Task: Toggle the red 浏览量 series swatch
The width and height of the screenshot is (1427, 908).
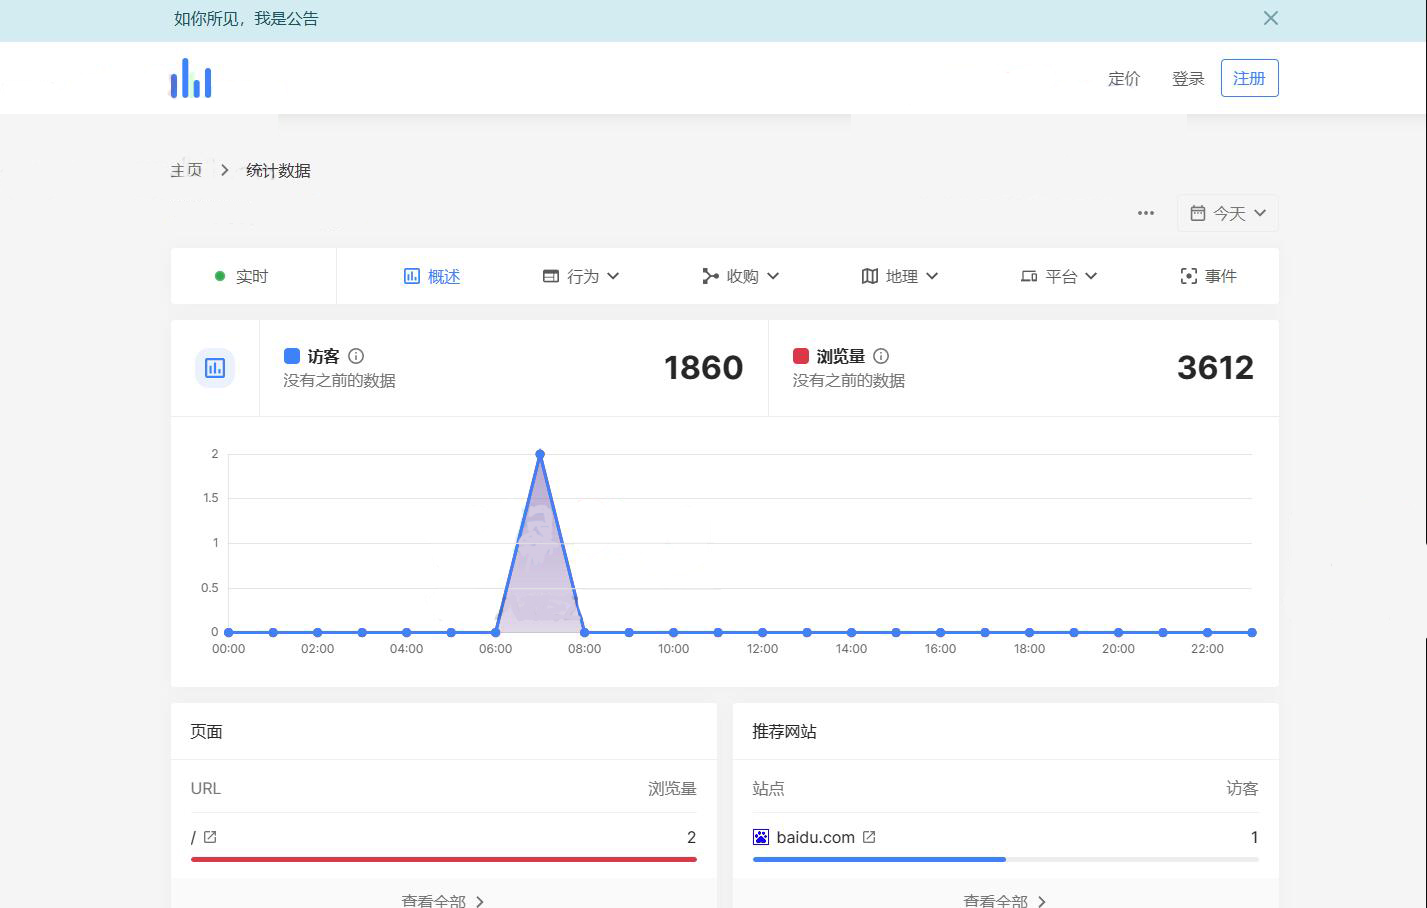Action: coord(801,356)
